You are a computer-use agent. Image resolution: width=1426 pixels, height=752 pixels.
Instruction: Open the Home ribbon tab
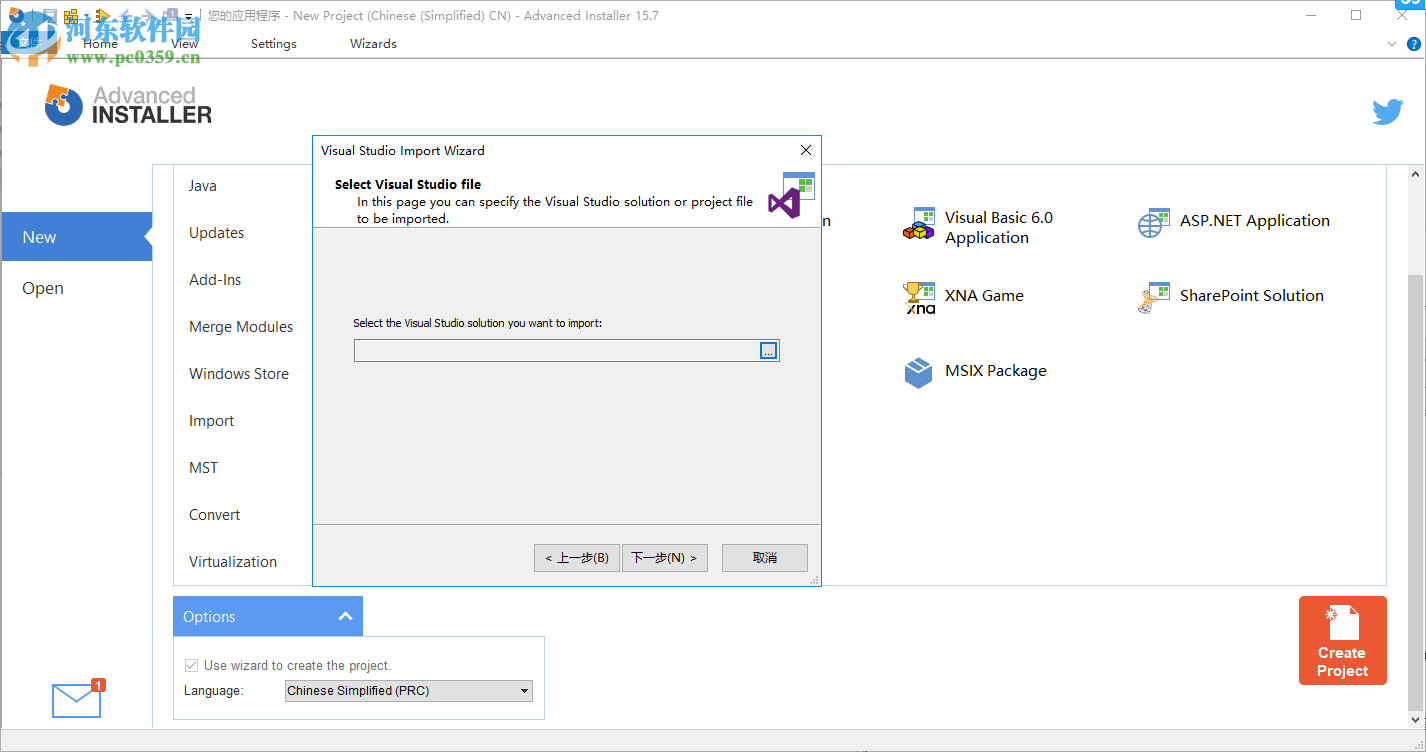point(100,44)
